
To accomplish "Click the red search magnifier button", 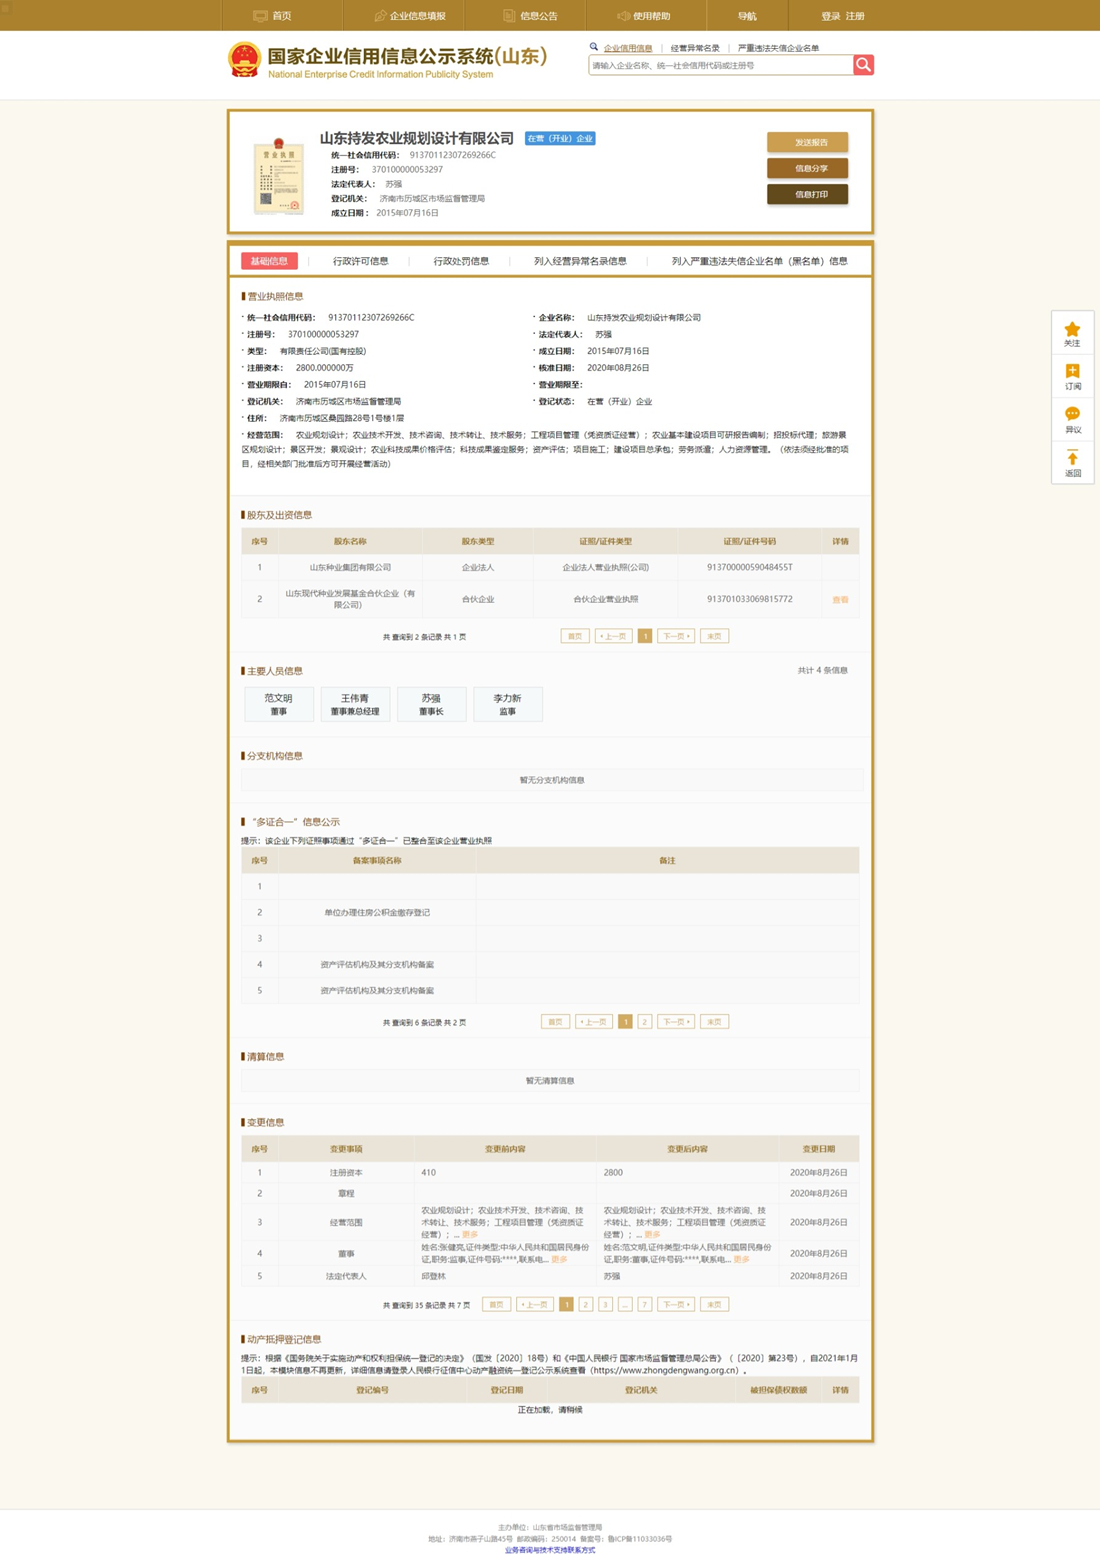I will [x=864, y=65].
